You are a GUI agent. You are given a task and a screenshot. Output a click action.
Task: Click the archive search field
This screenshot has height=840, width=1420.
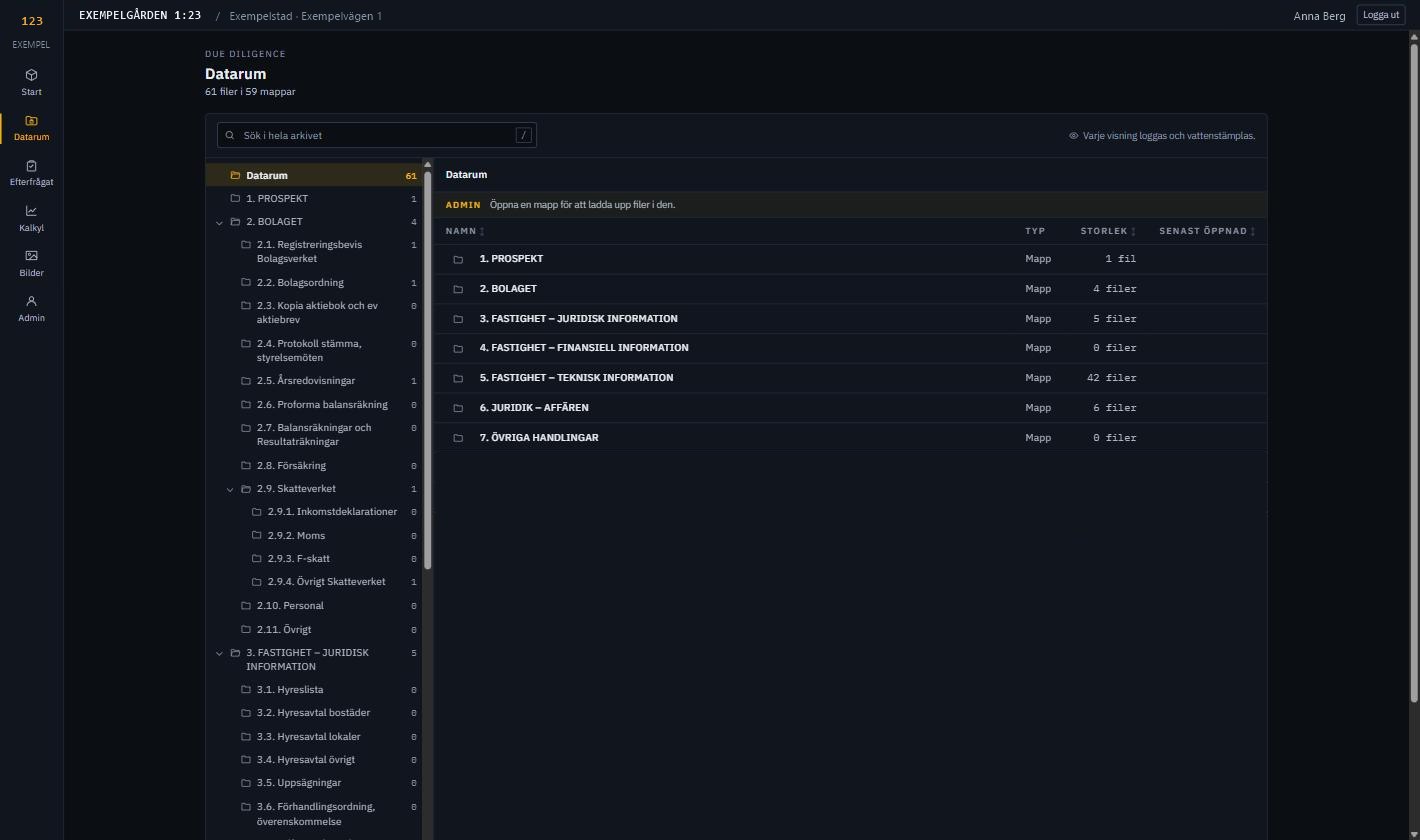point(377,135)
